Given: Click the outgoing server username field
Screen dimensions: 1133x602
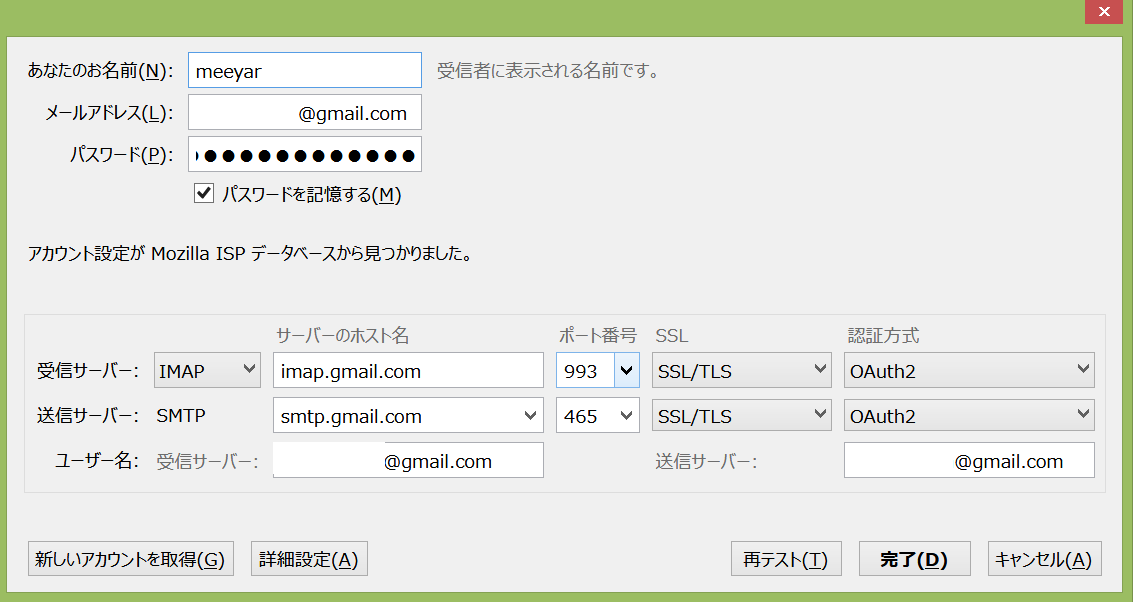Looking at the screenshot, I should [x=968, y=461].
